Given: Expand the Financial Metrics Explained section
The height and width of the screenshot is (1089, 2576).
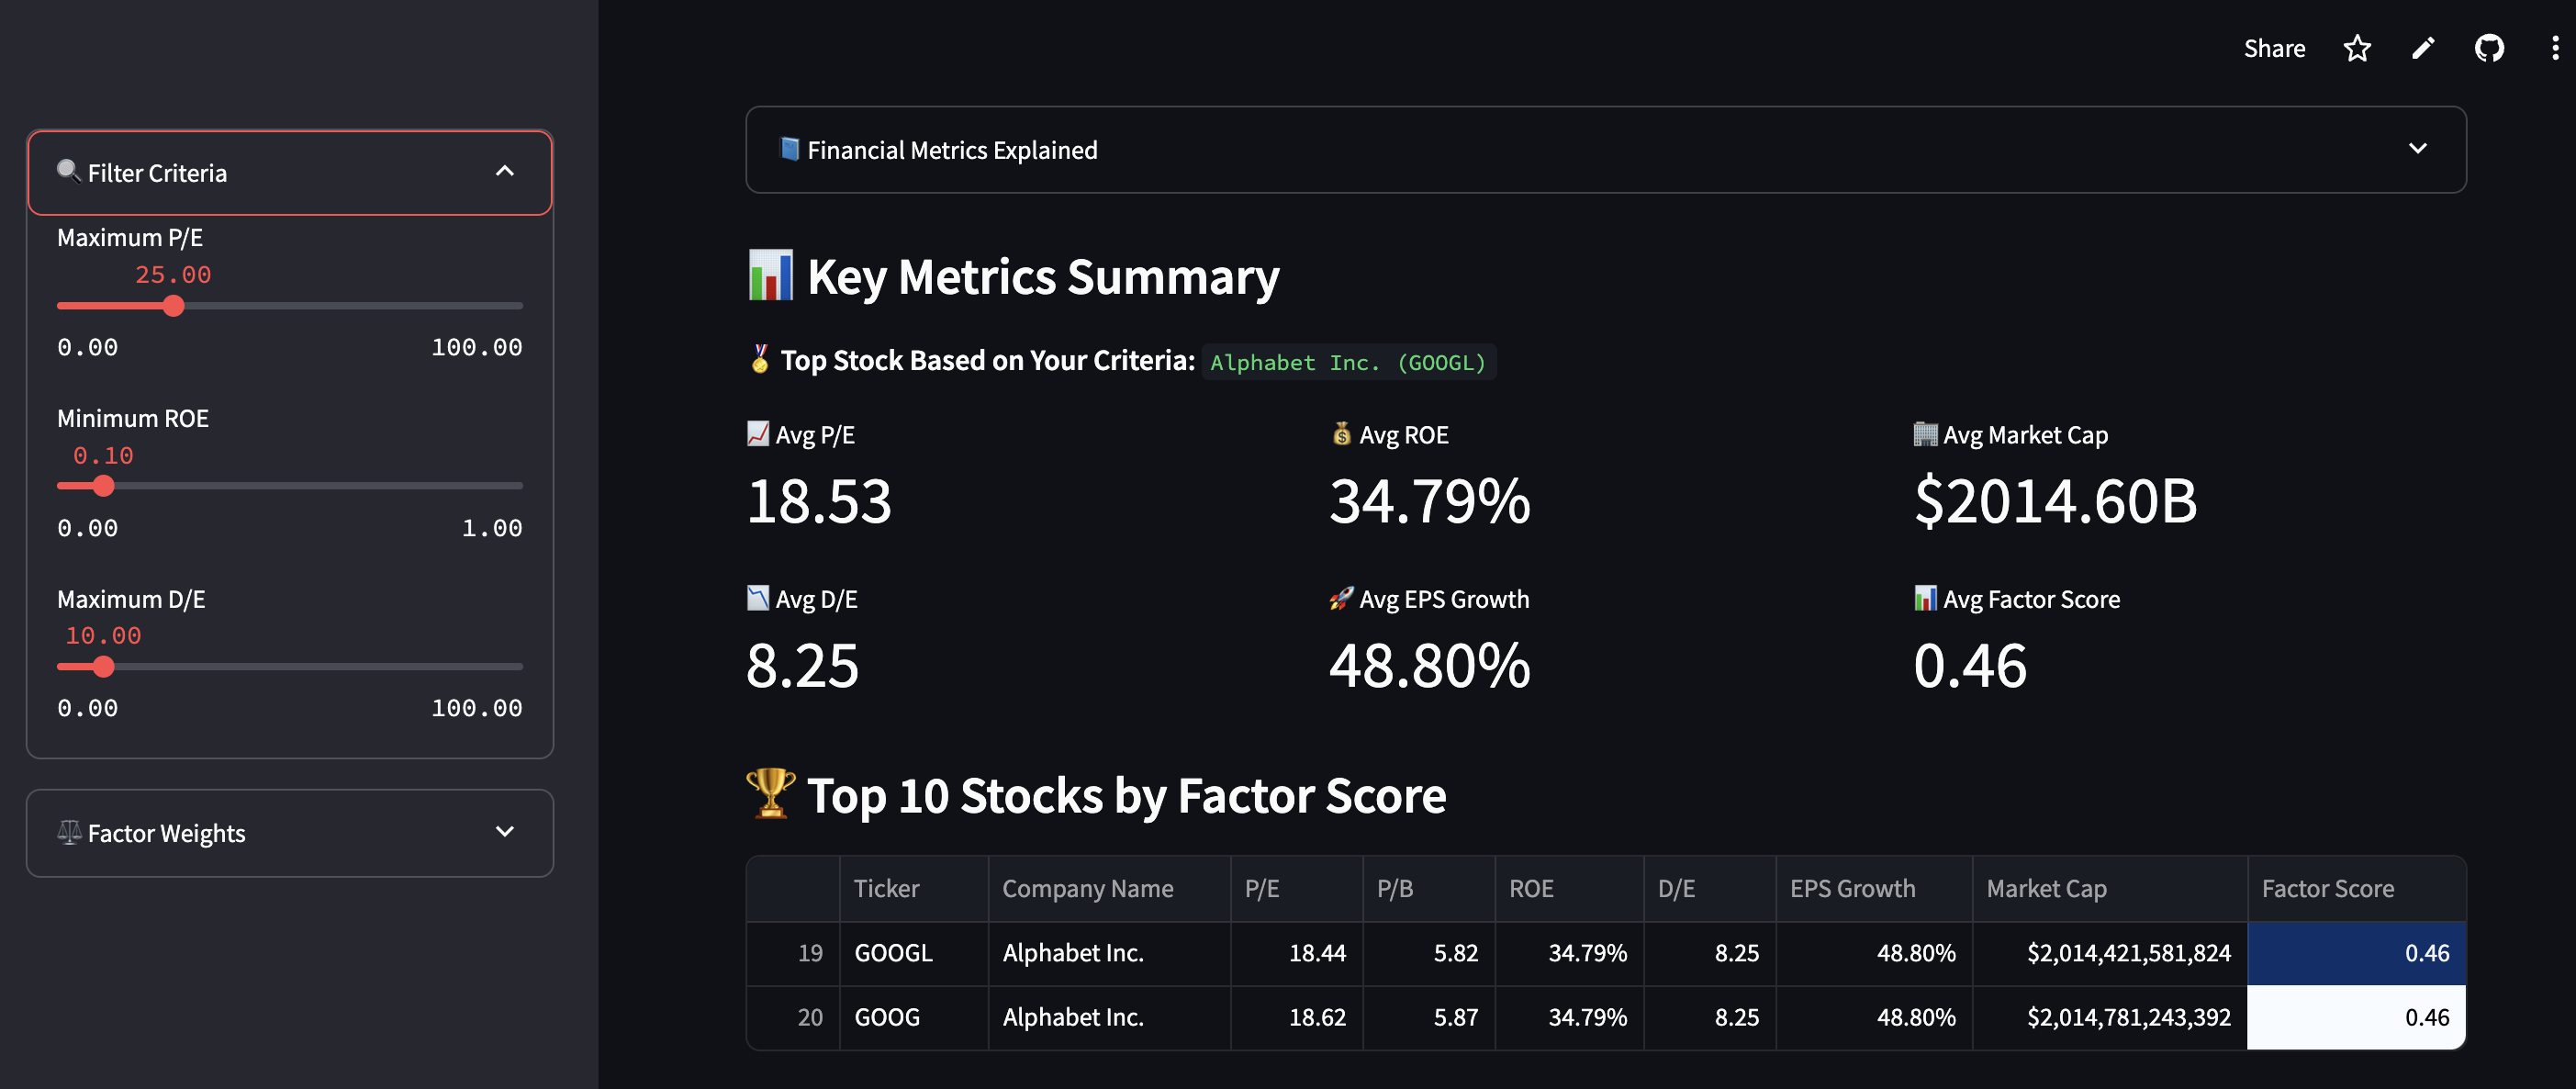Looking at the screenshot, I should (2419, 148).
